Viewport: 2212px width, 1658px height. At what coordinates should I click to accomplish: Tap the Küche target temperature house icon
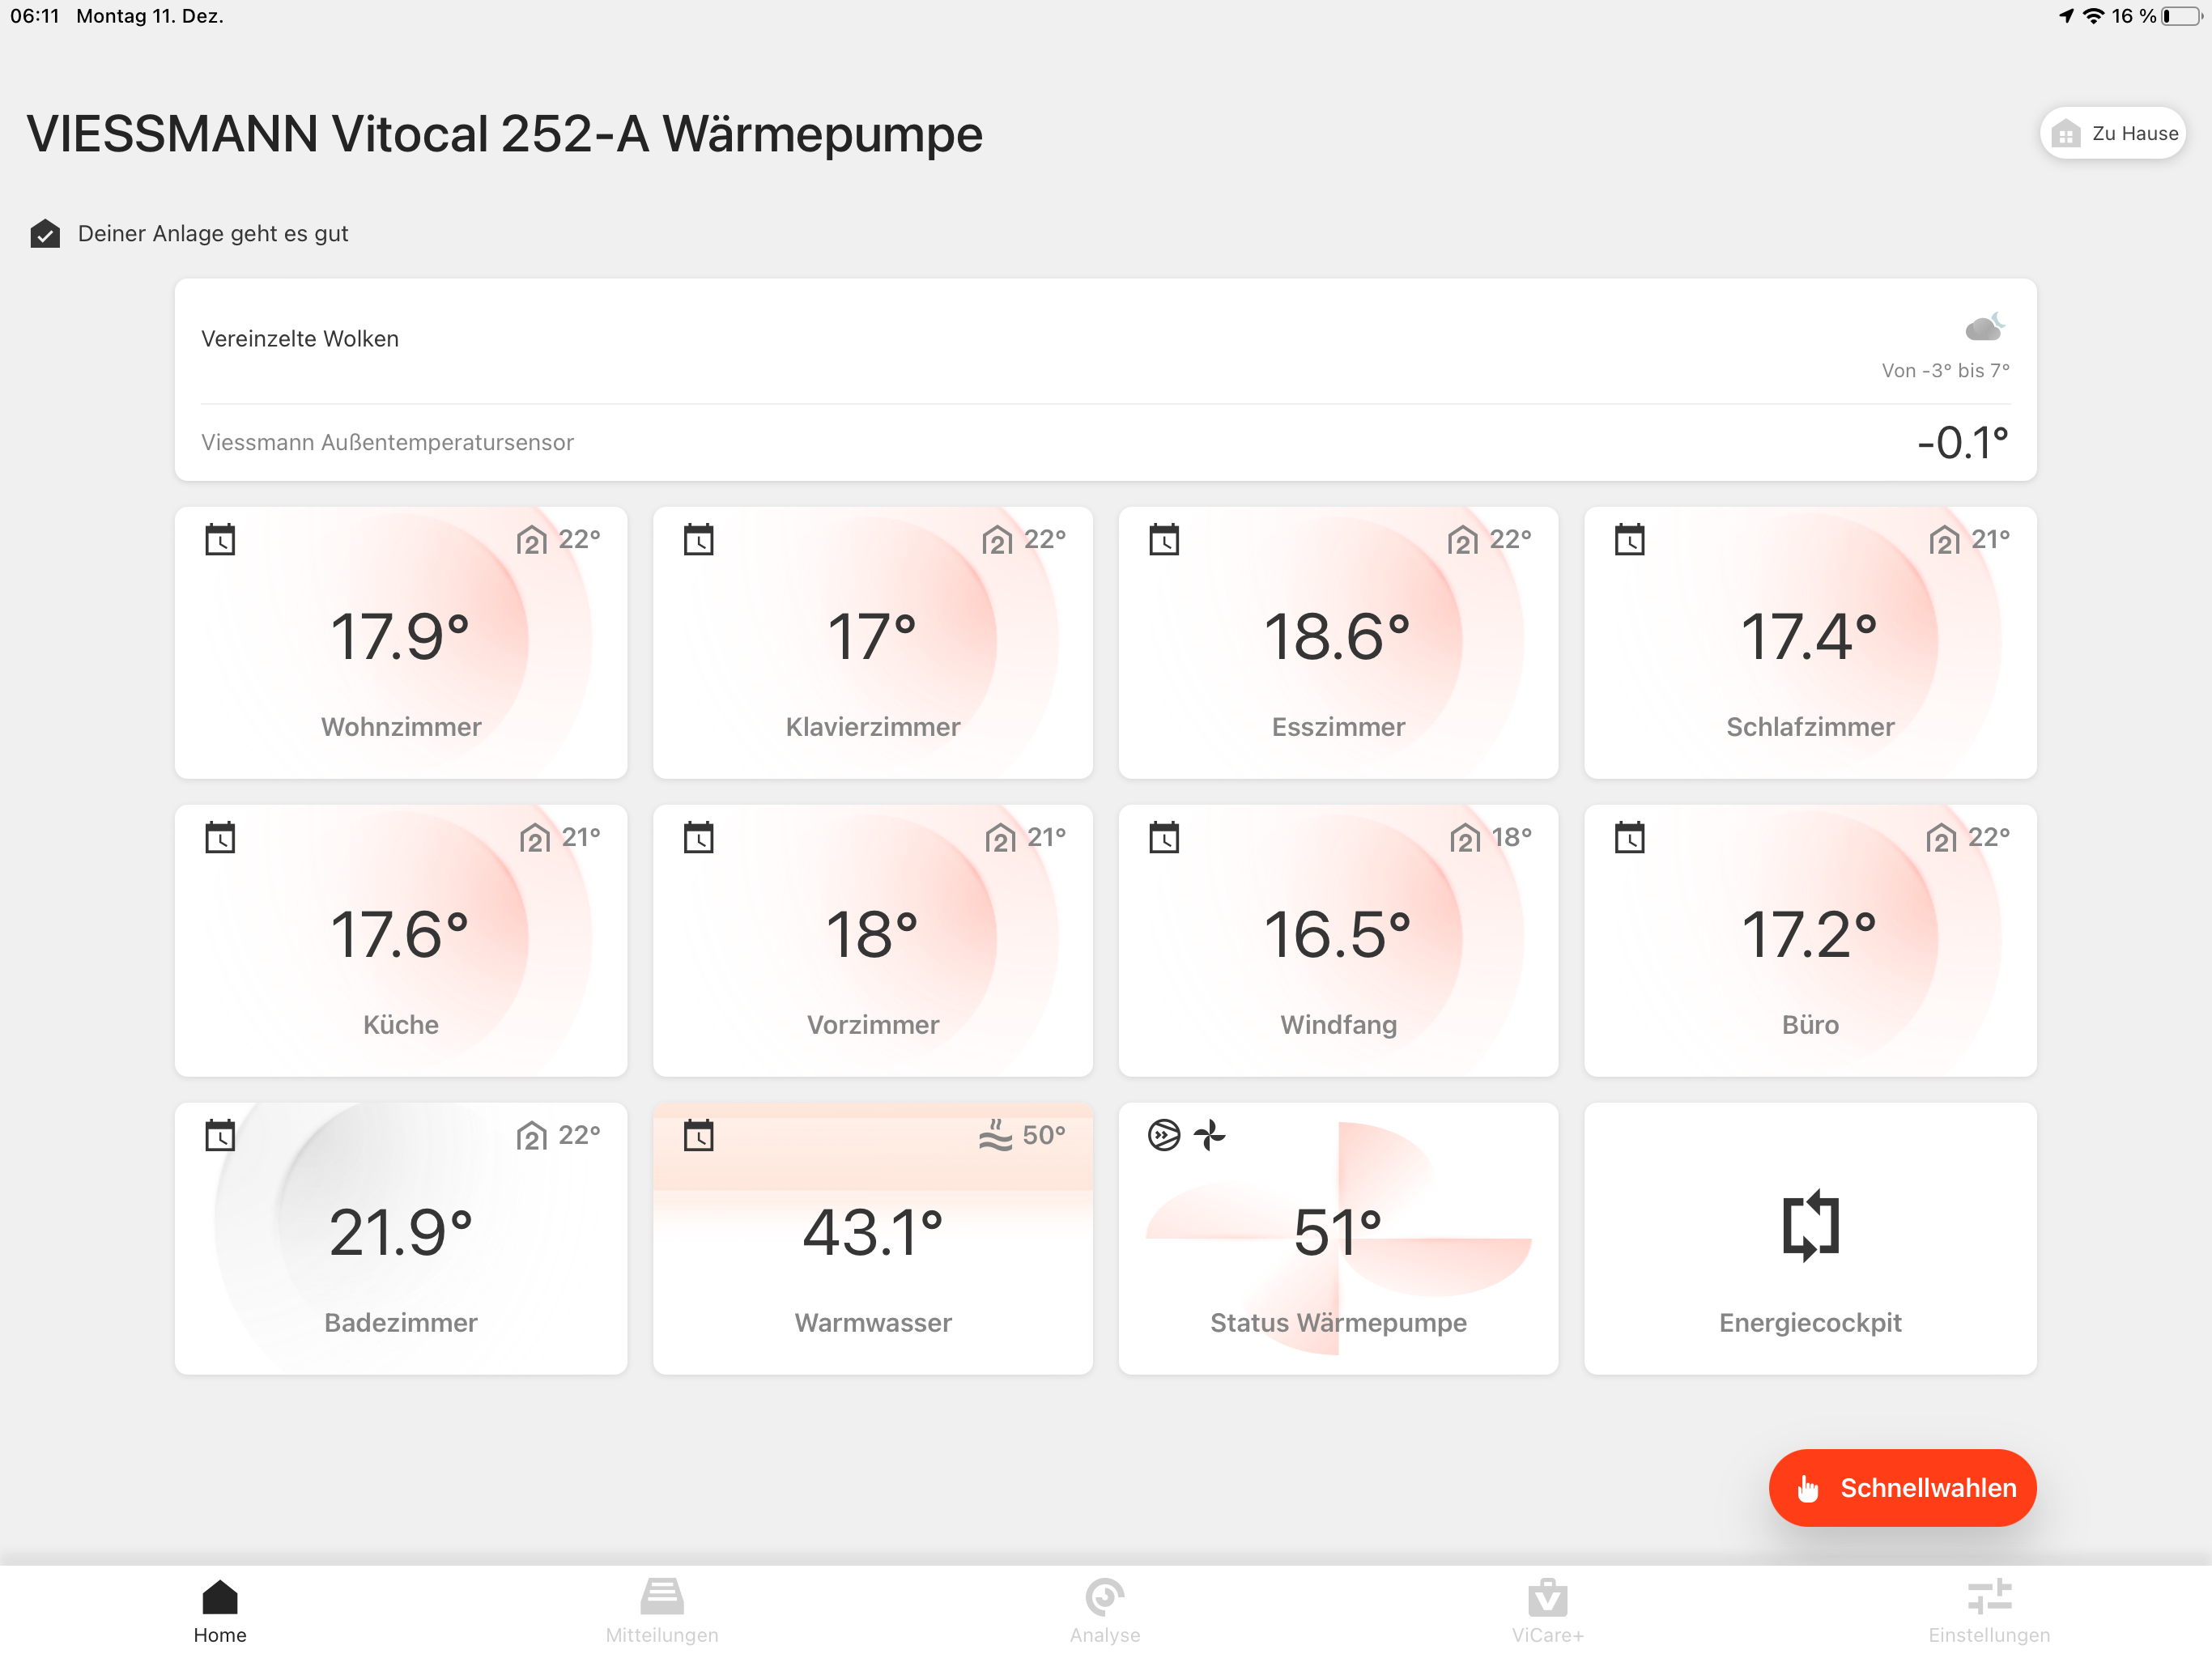point(534,837)
